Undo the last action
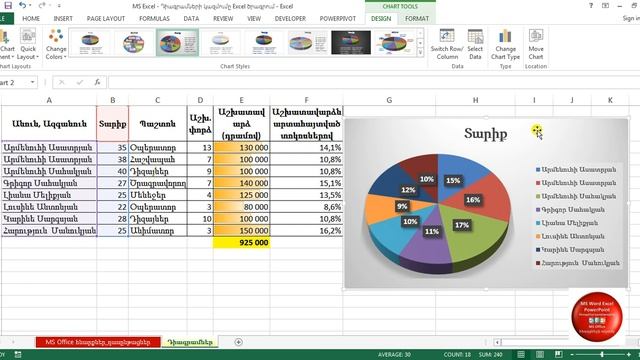This screenshot has height=360, width=640. [22, 5]
